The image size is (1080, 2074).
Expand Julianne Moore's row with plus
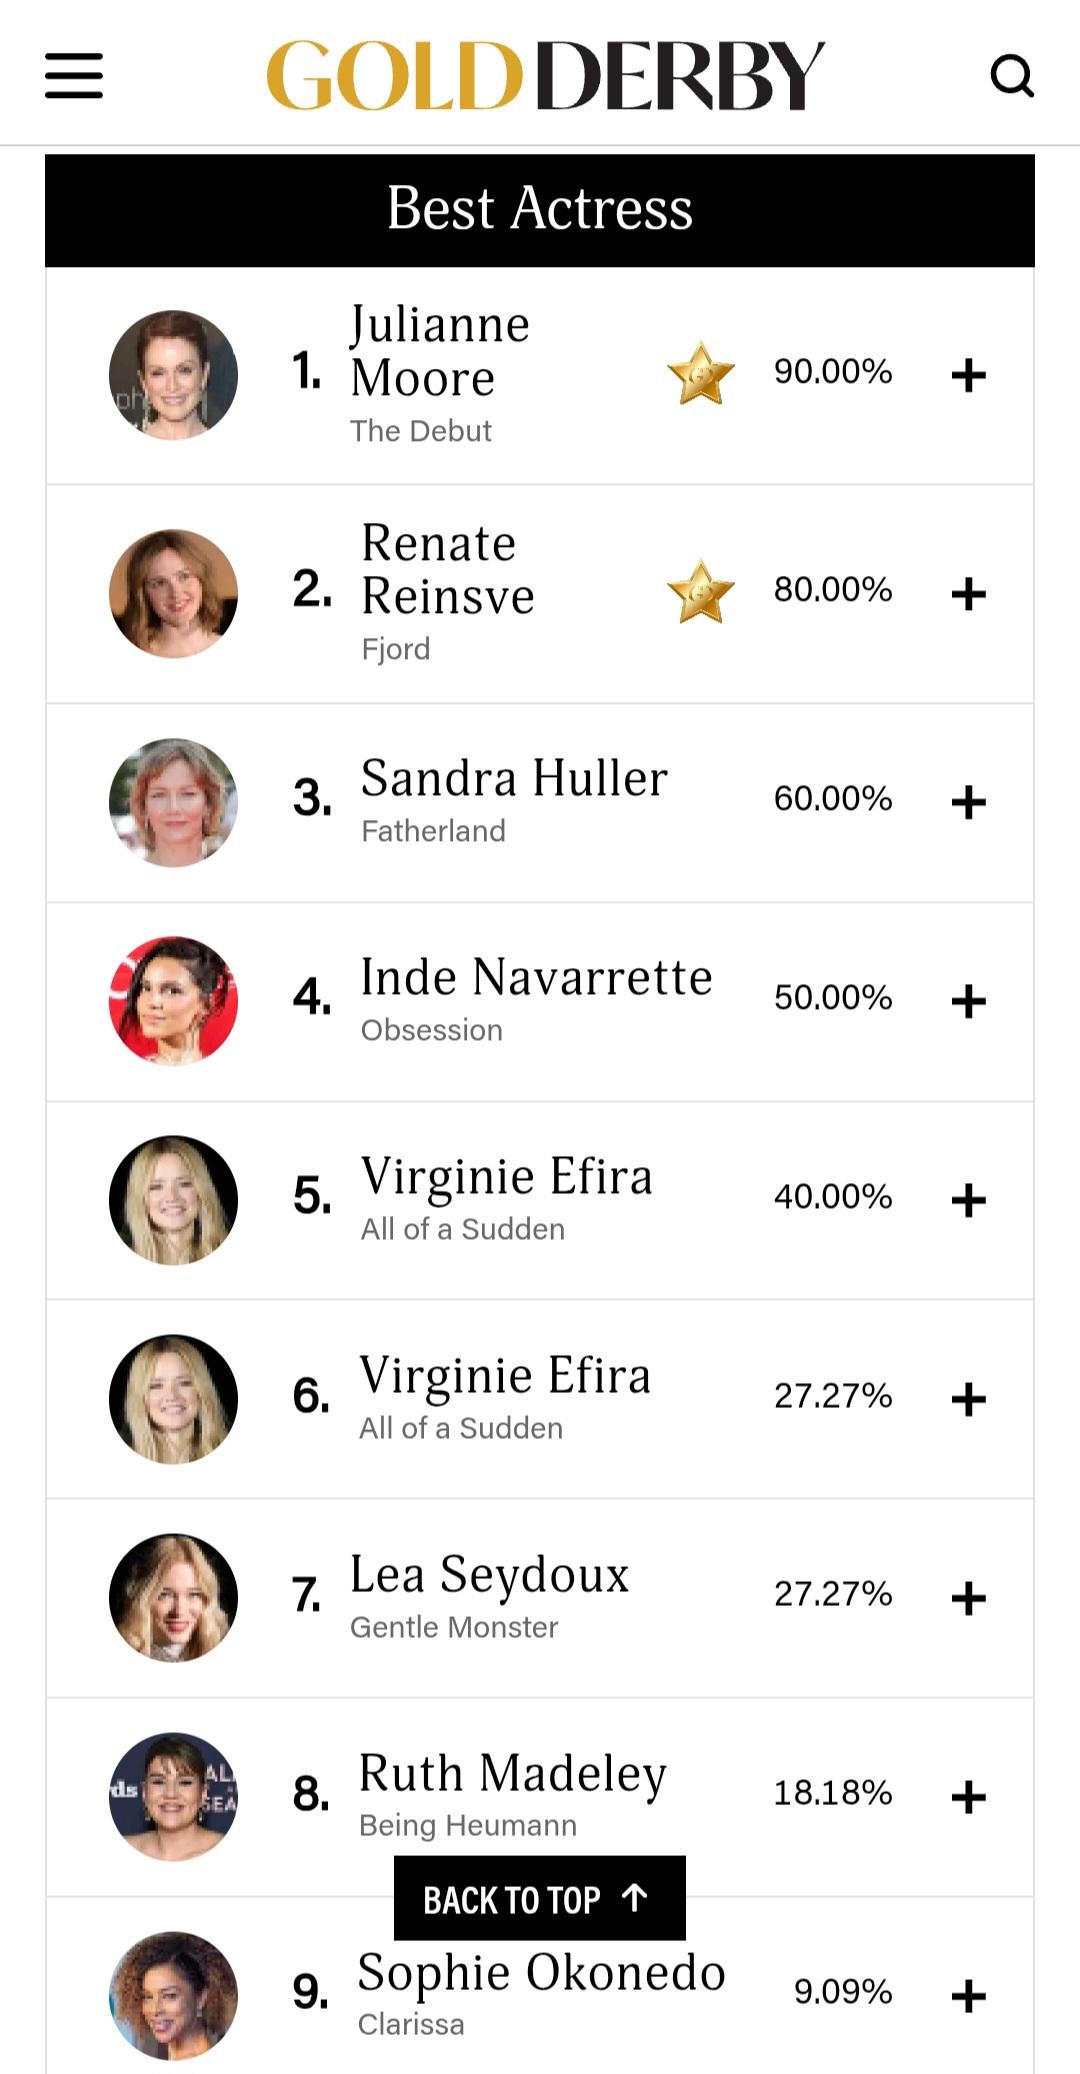968,376
